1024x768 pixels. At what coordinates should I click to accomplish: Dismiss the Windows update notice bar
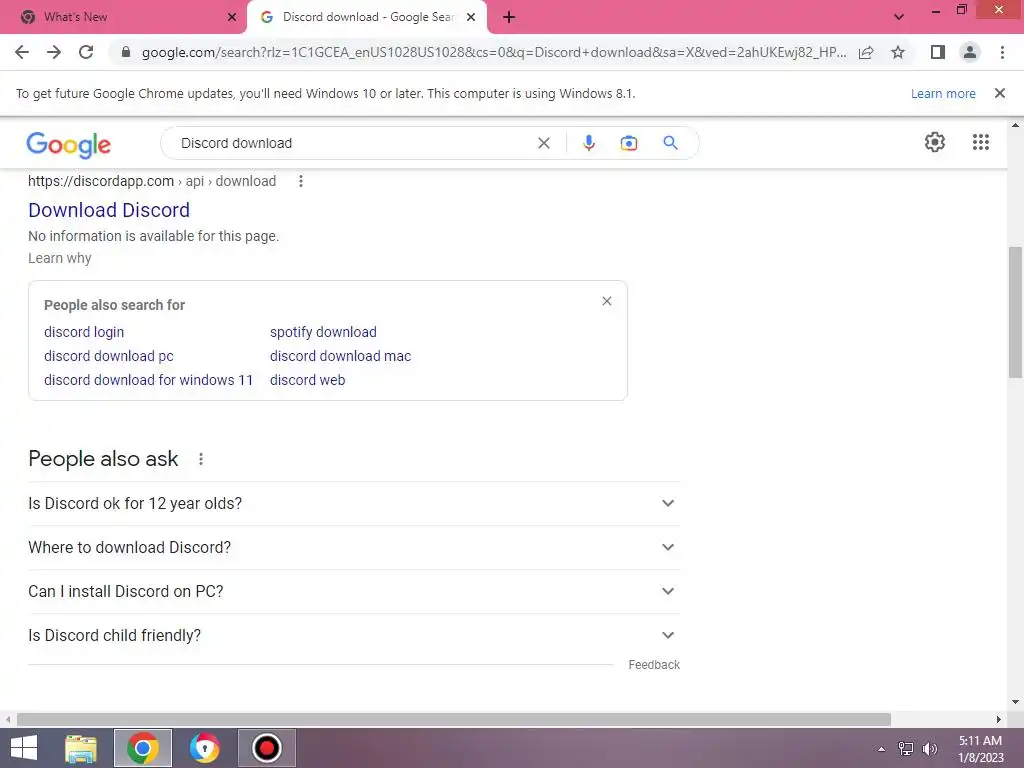coord(999,93)
